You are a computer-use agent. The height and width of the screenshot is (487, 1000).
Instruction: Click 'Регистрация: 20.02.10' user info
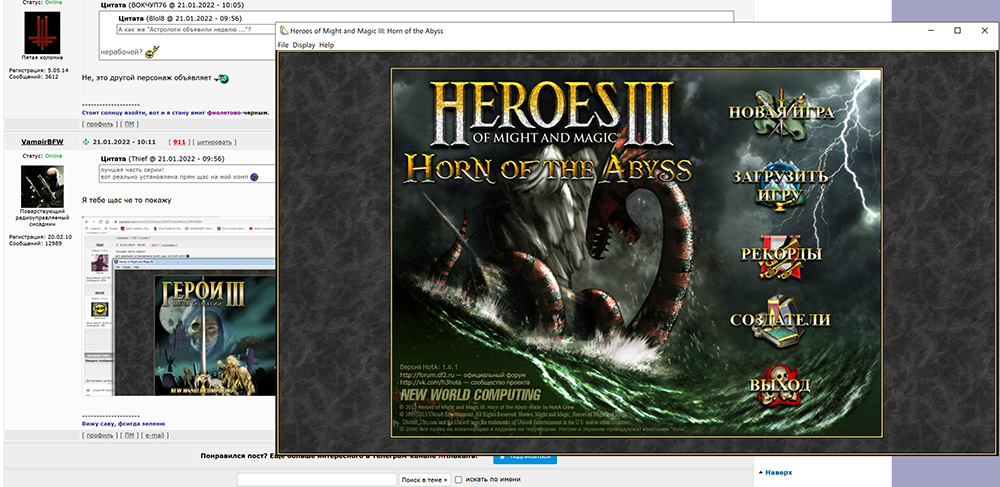tap(40, 236)
